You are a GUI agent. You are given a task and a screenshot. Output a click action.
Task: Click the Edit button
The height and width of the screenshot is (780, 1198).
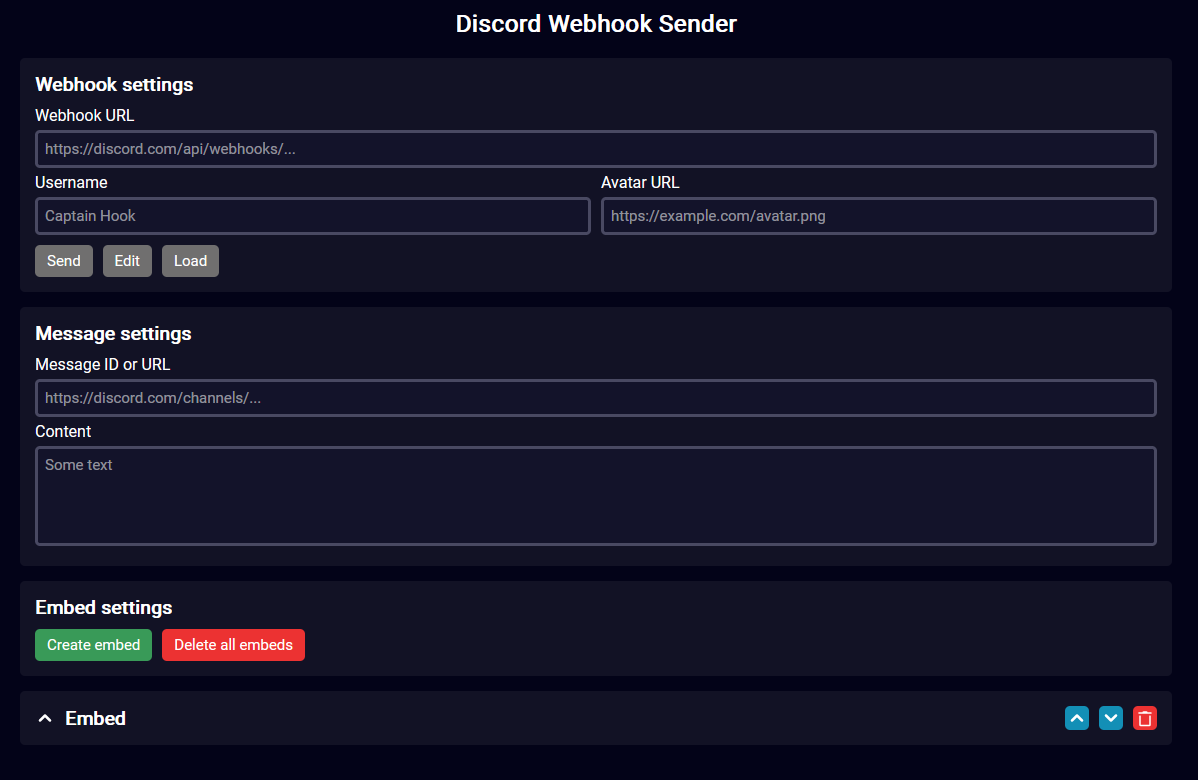click(127, 261)
